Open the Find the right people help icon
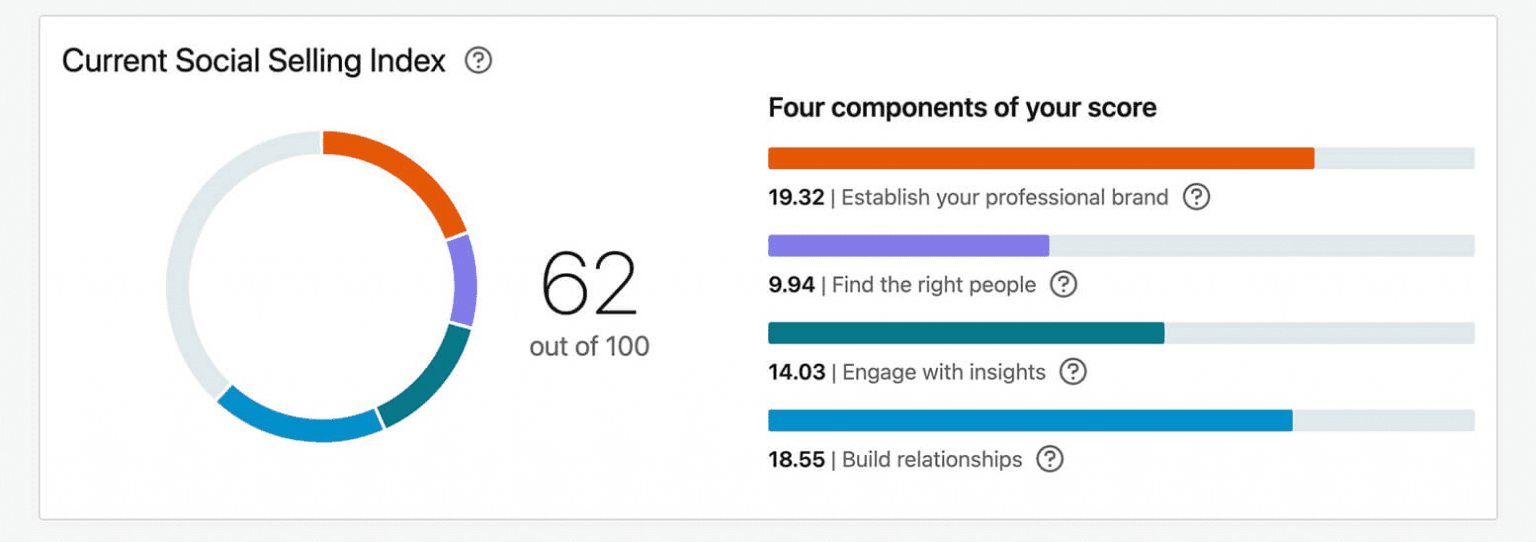The image size is (1536, 542). pos(1063,285)
